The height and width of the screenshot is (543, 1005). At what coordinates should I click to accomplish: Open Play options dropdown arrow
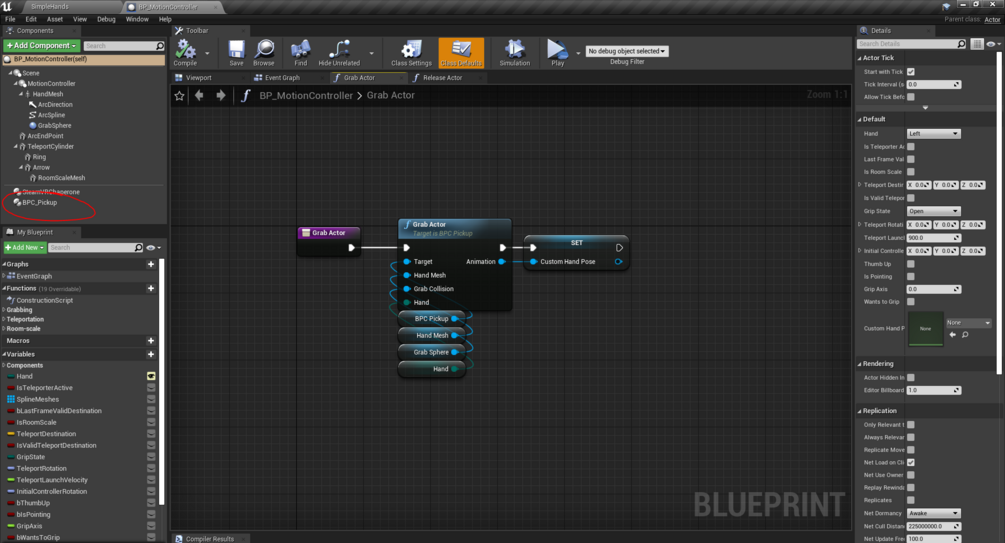coord(578,53)
